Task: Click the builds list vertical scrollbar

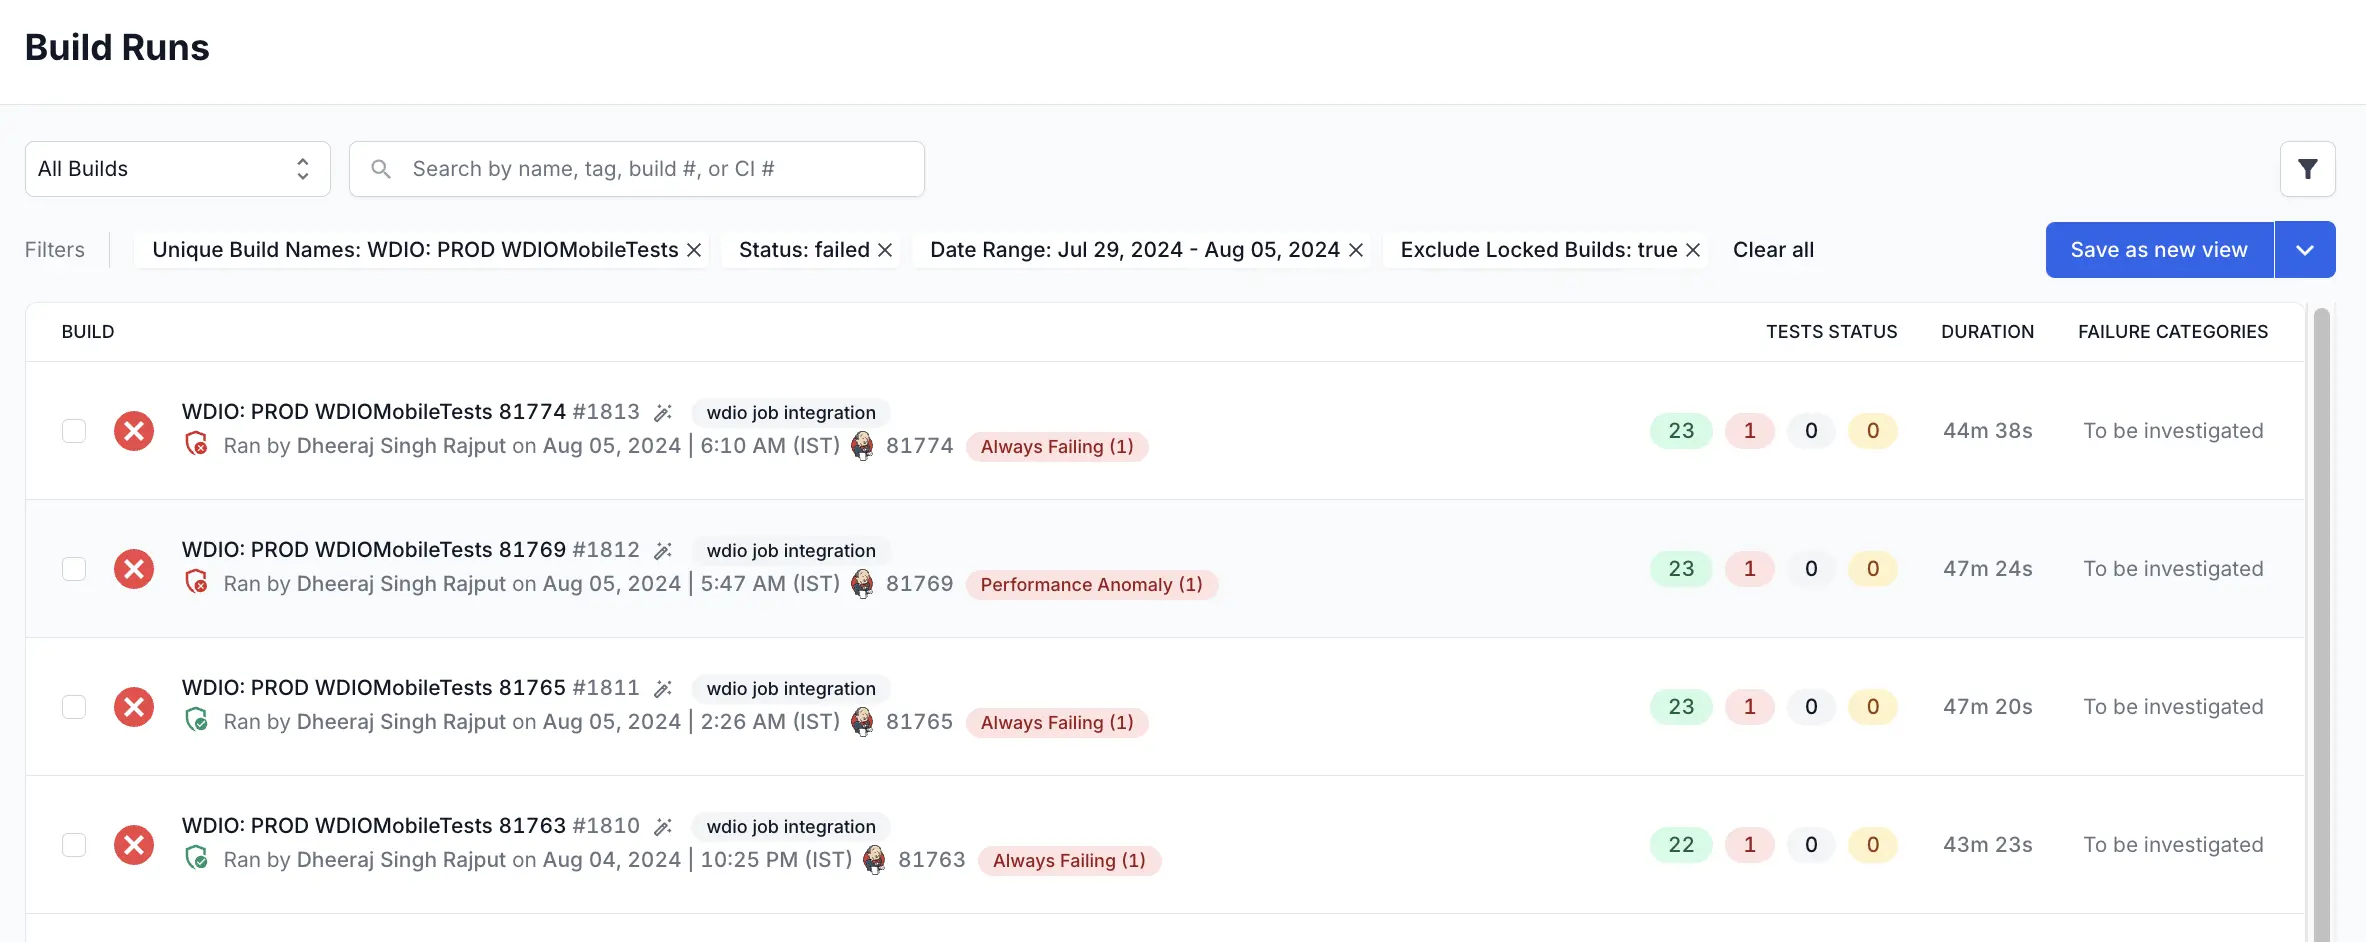Action: coord(2321,620)
